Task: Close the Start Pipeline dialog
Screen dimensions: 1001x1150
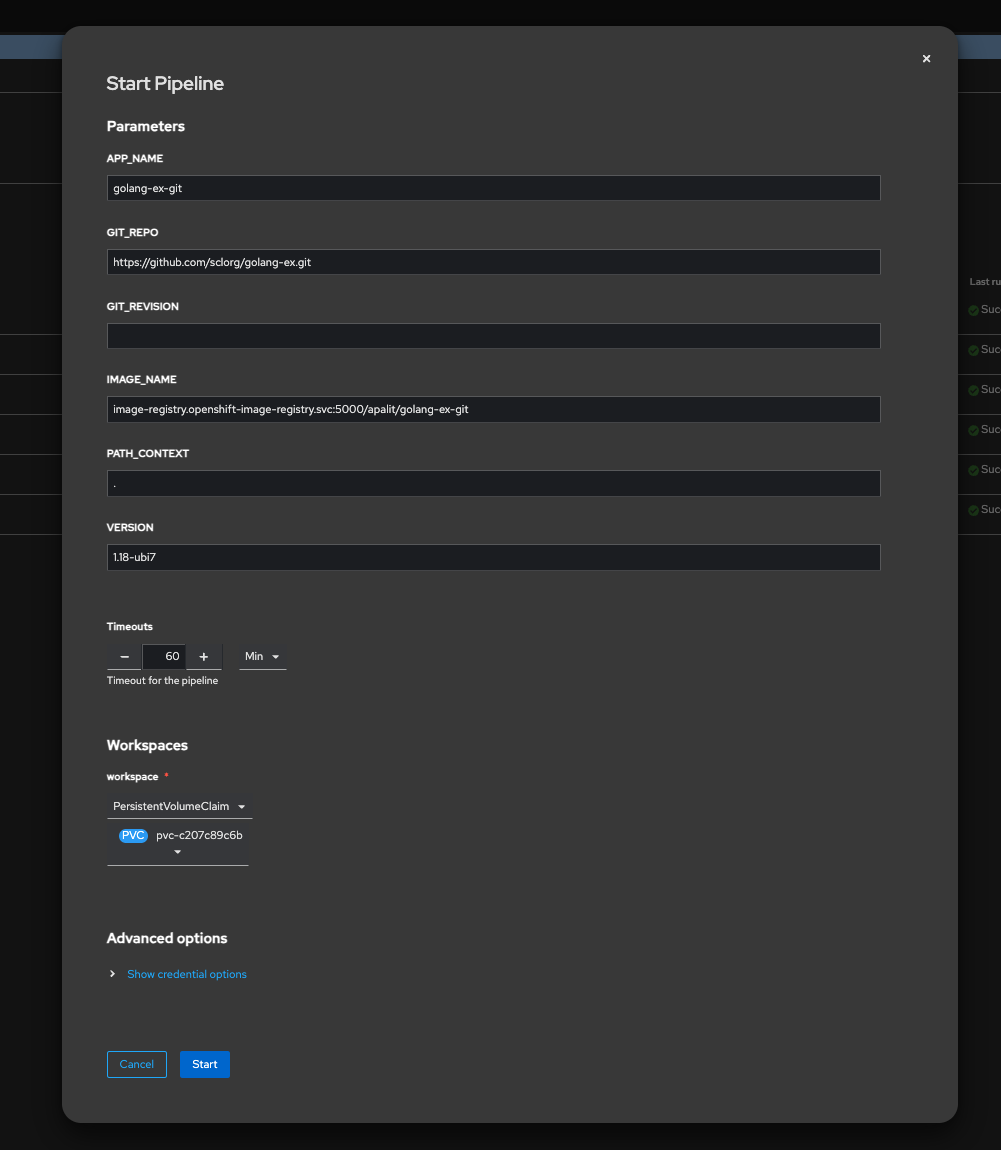Action: [926, 59]
